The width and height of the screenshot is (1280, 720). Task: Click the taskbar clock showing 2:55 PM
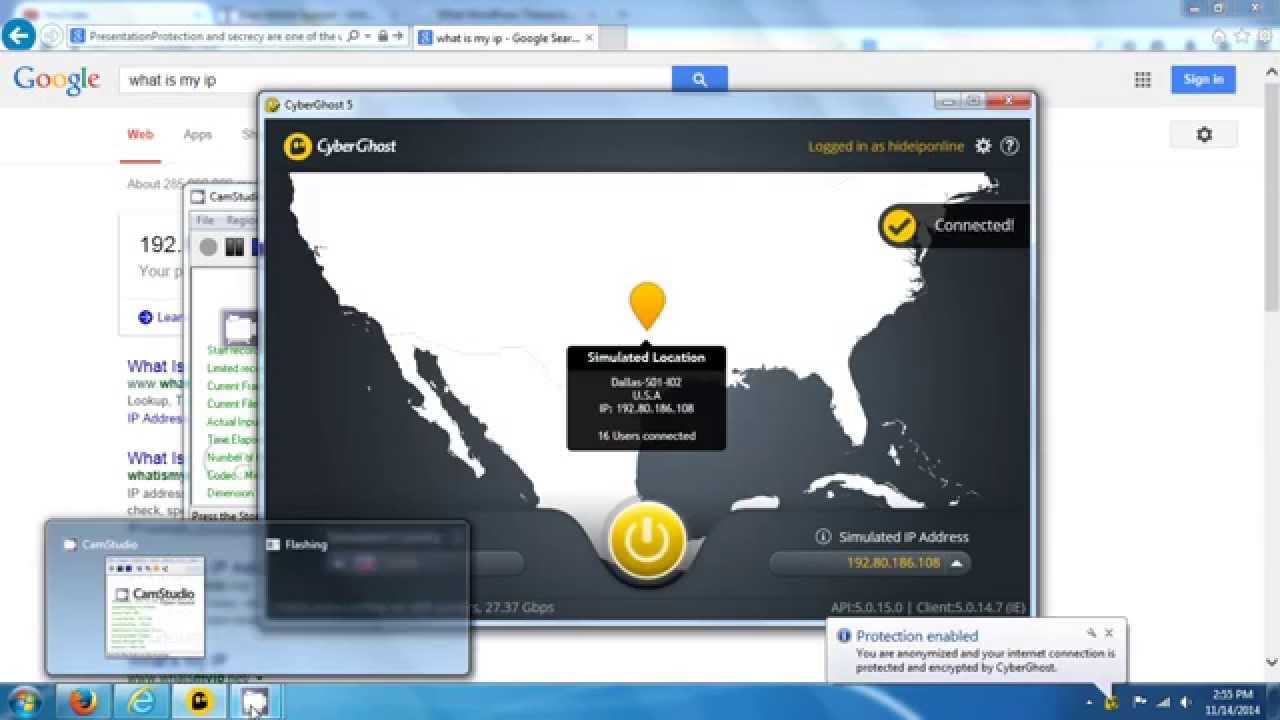(x=1232, y=702)
